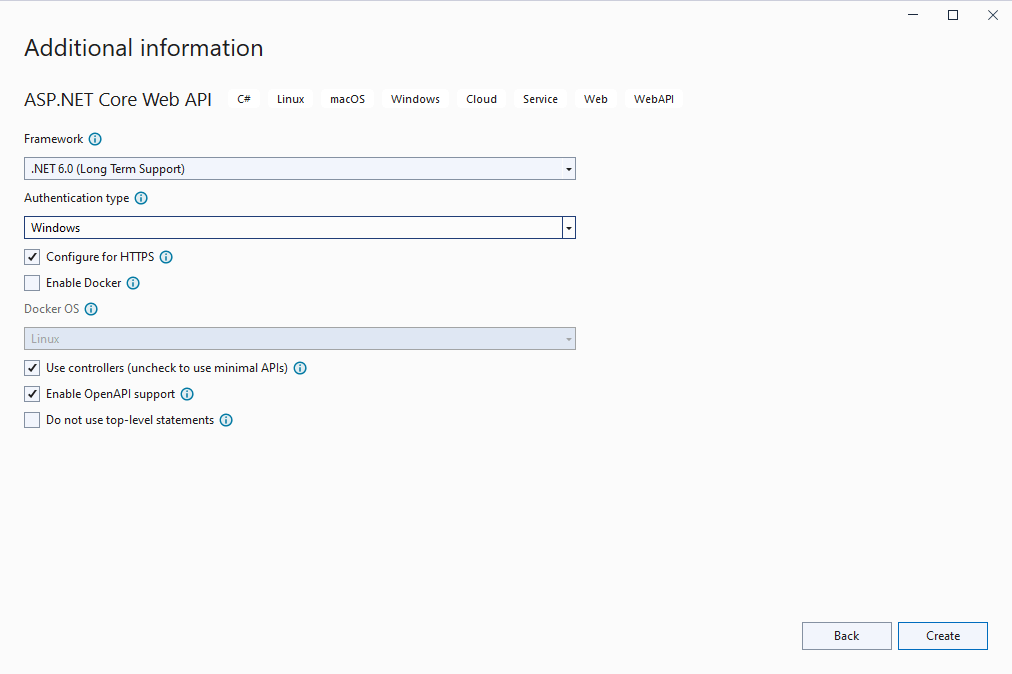Open the Framework dropdown
1012x674 pixels.
point(299,169)
